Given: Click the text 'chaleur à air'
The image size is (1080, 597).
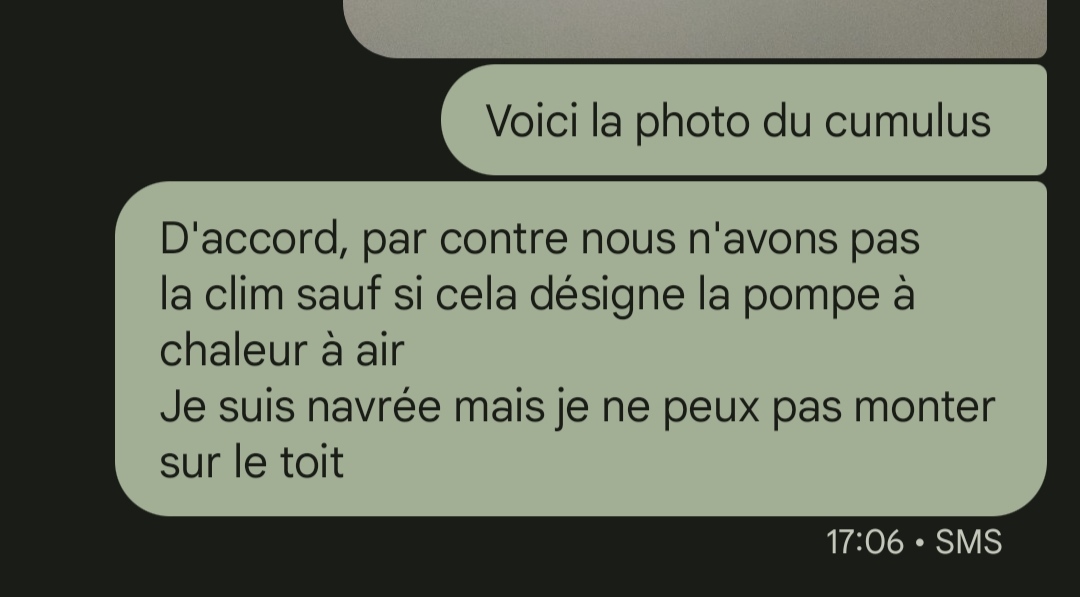Looking at the screenshot, I should (x=282, y=350).
